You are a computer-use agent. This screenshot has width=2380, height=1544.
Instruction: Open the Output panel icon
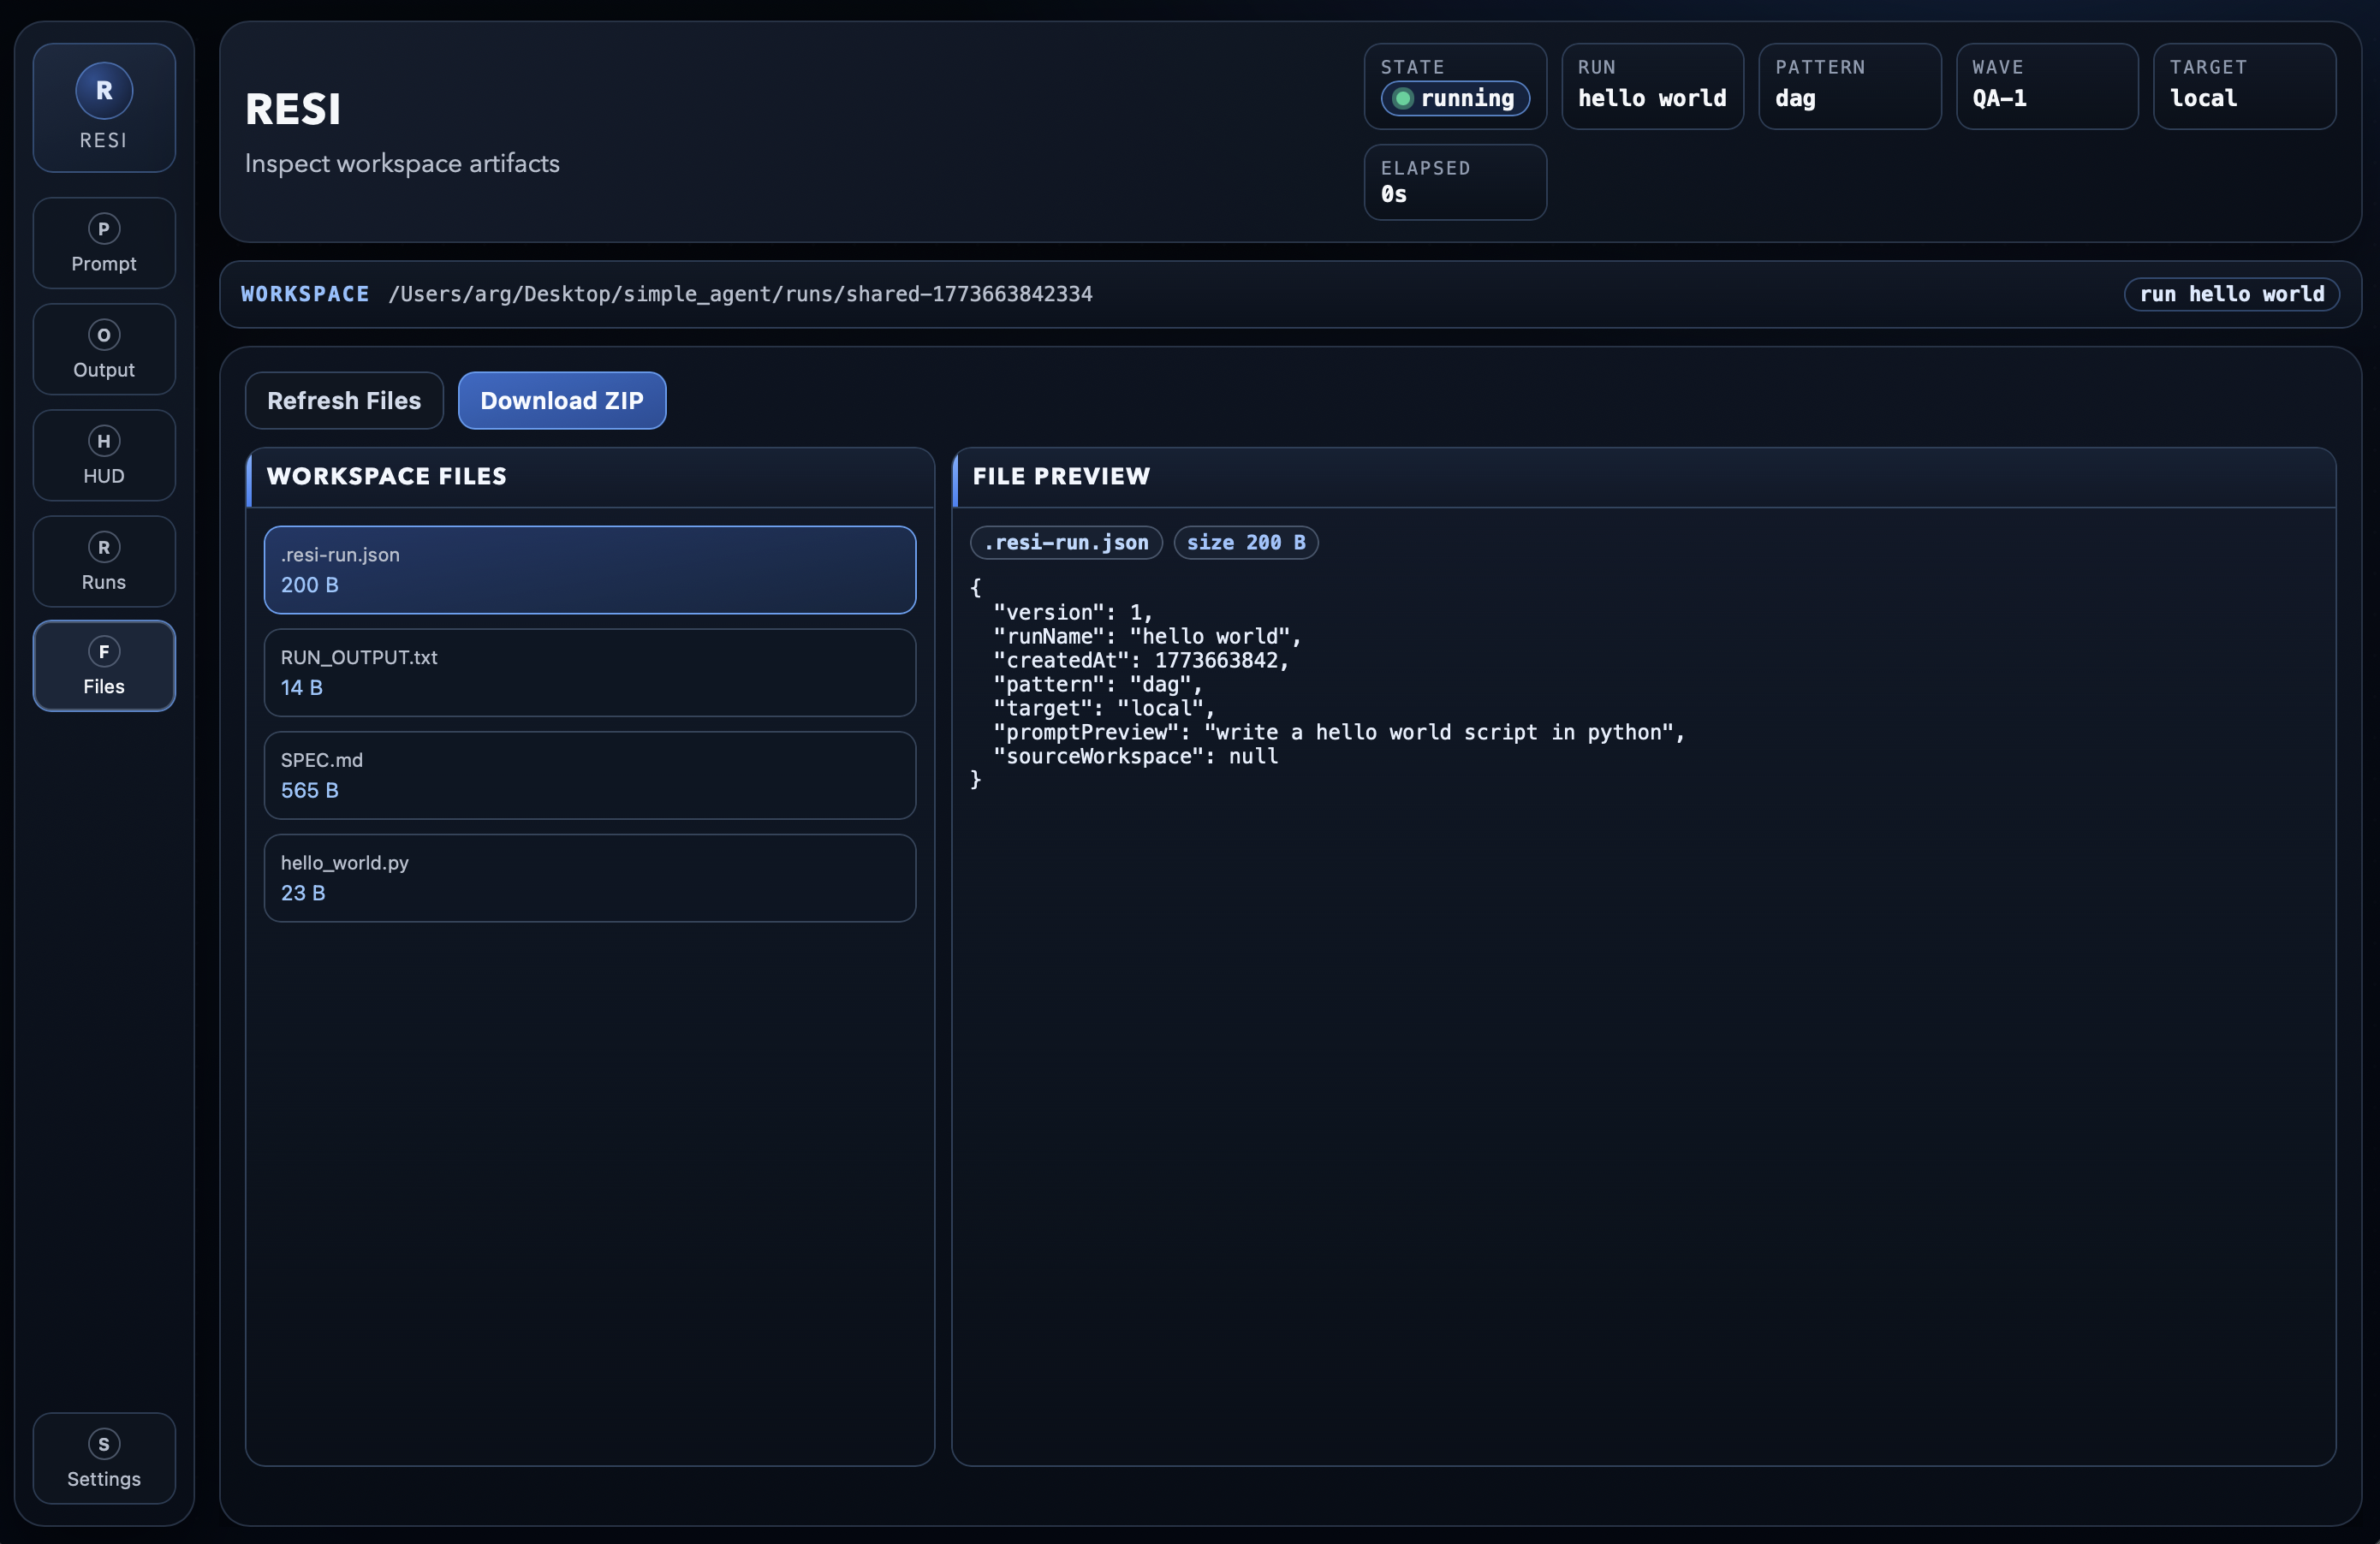104,349
